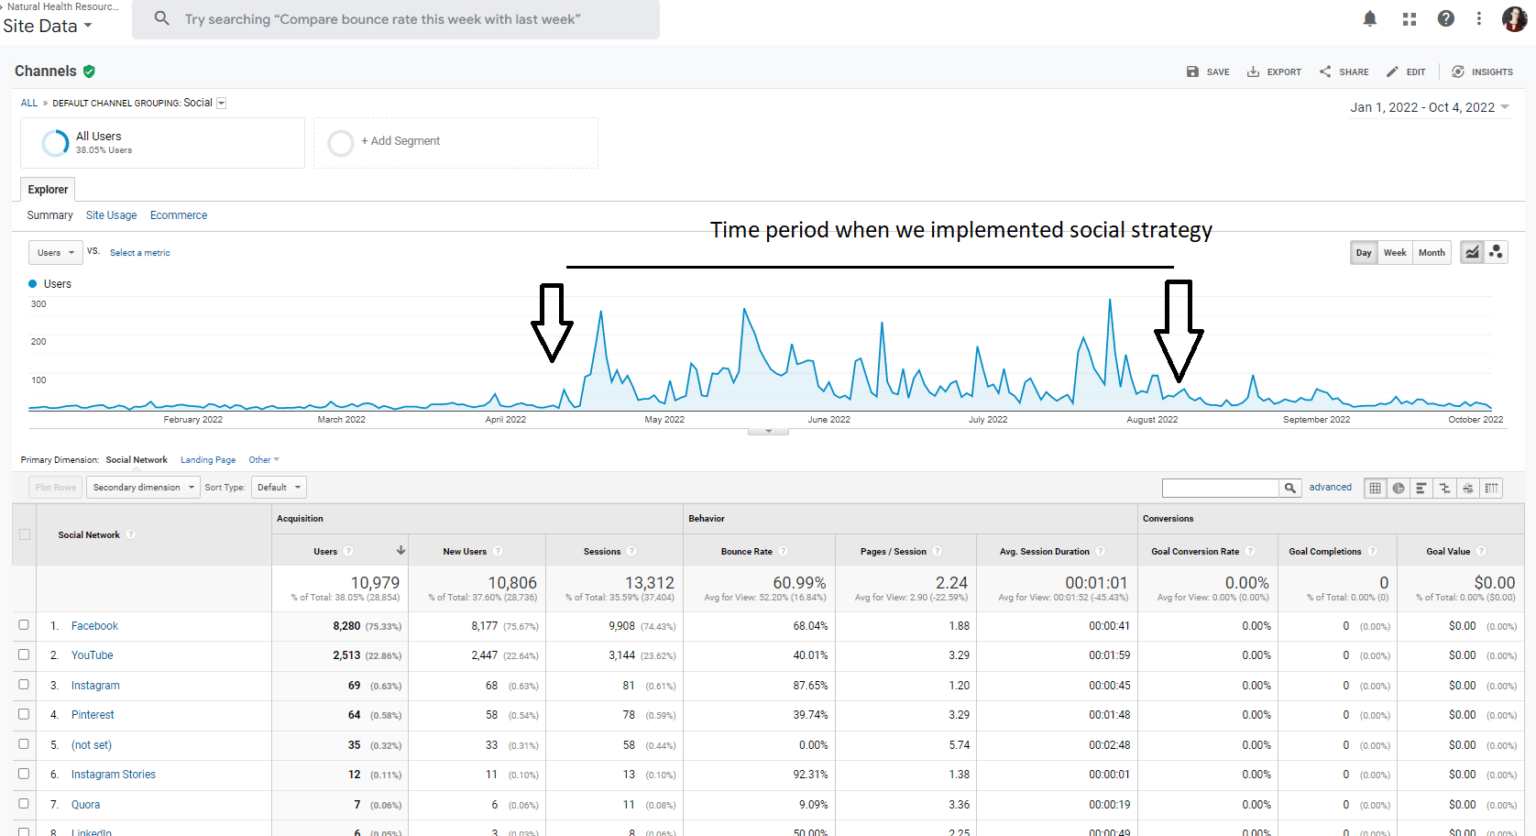Click the table search magnifier icon
1536x836 pixels.
point(1291,488)
